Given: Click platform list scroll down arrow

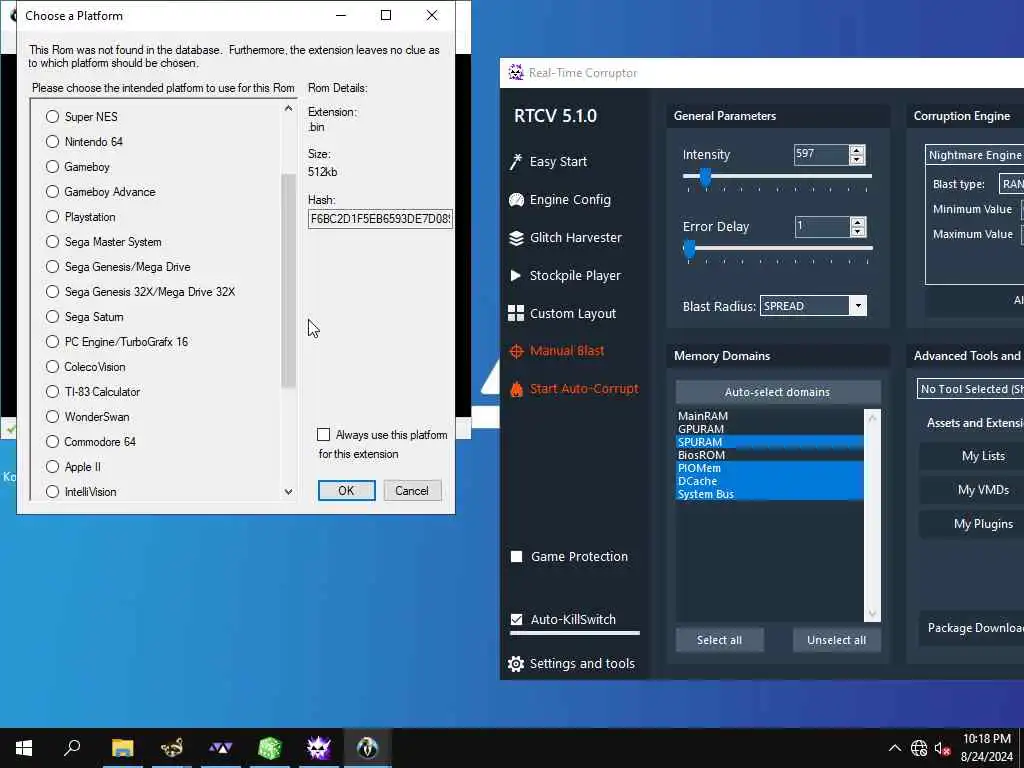Looking at the screenshot, I should click(x=289, y=492).
